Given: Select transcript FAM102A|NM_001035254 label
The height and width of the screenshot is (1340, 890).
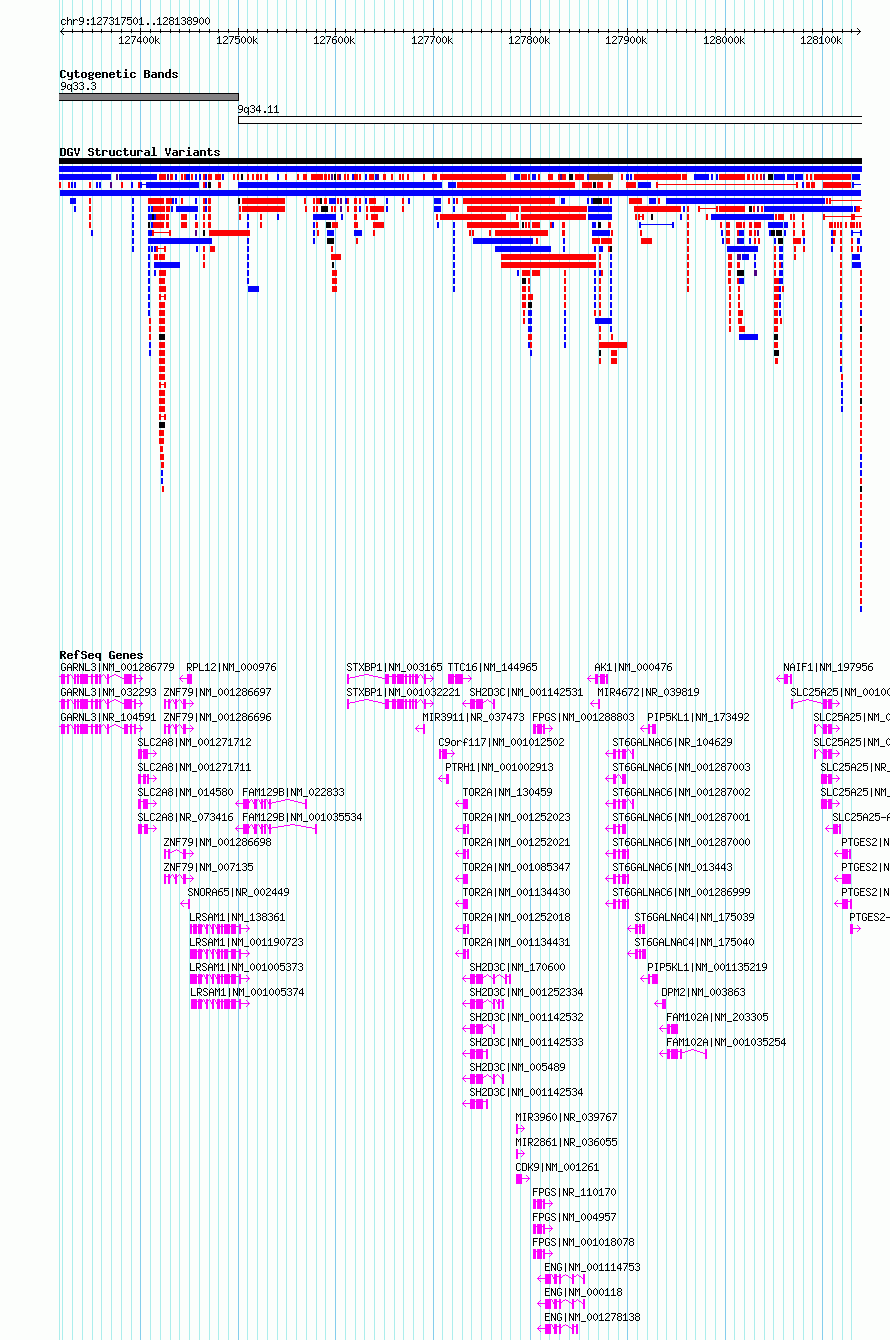Looking at the screenshot, I should click(x=727, y=1042).
